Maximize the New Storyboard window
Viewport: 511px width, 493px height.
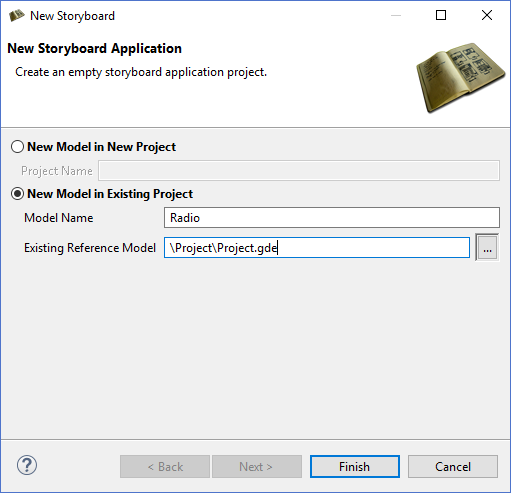point(441,15)
